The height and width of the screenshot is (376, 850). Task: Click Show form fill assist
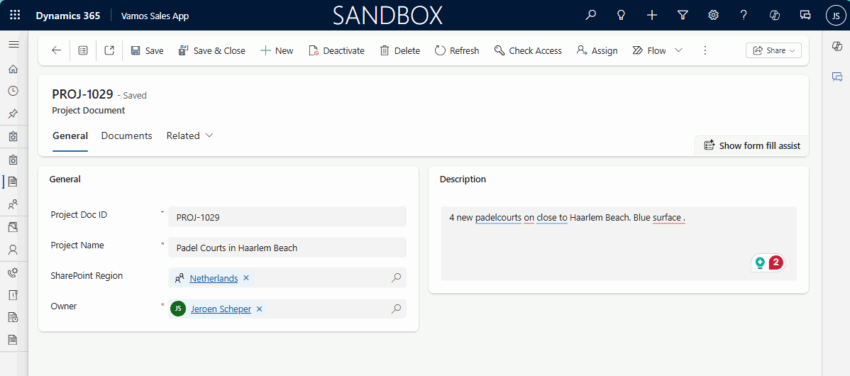click(x=752, y=145)
